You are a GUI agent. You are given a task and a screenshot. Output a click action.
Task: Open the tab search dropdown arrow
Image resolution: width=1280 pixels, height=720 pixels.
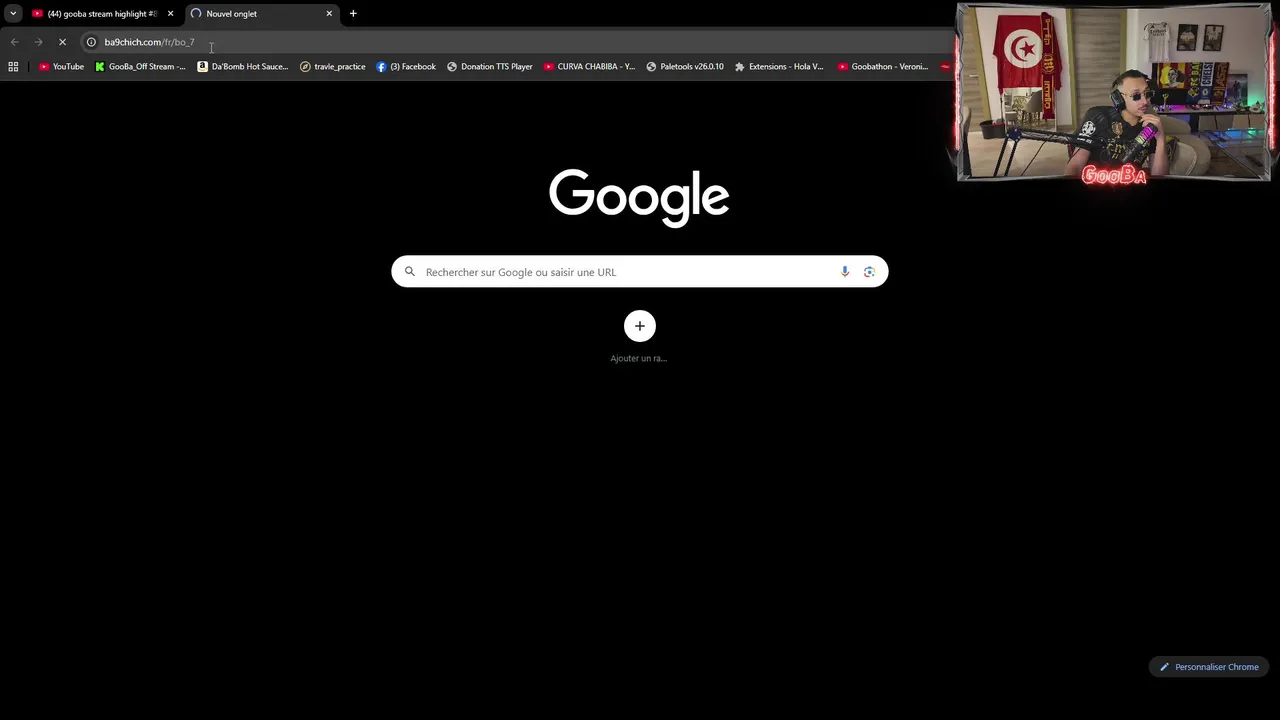(13, 14)
